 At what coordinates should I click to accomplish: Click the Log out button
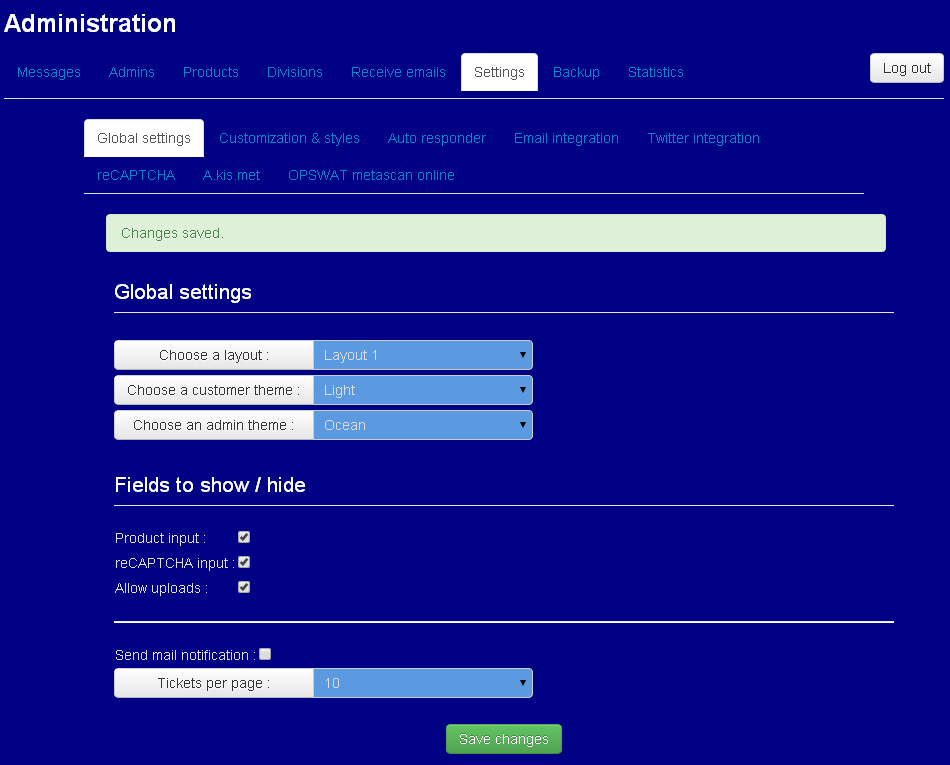(906, 68)
